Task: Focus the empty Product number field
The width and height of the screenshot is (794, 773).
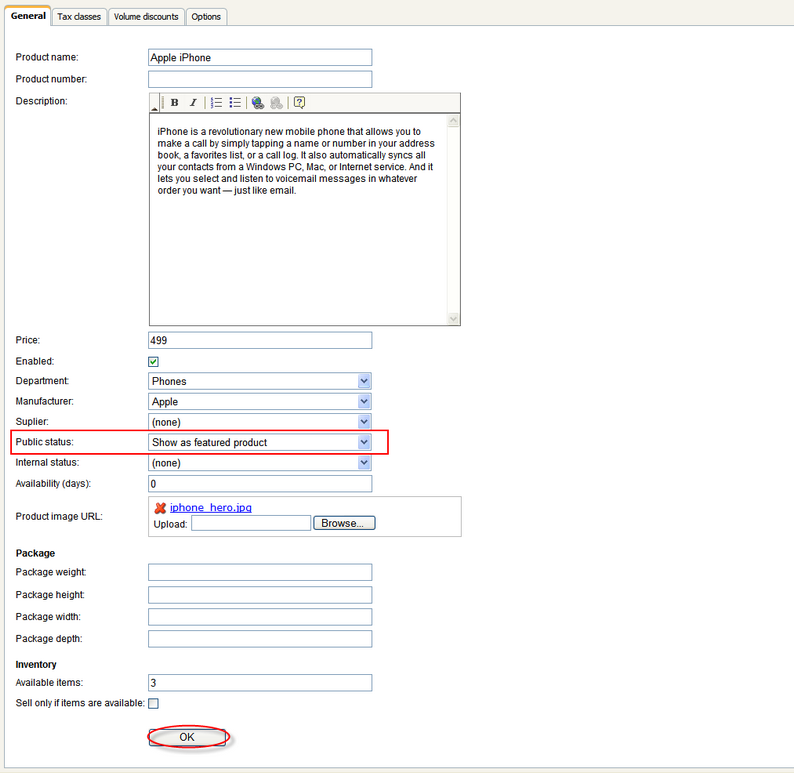Action: (260, 79)
